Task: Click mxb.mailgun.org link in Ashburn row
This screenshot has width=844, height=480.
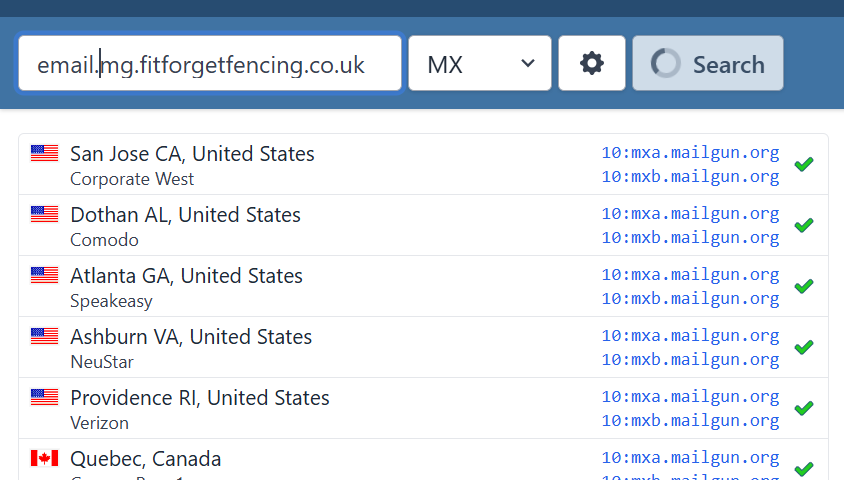Action: tap(690, 360)
